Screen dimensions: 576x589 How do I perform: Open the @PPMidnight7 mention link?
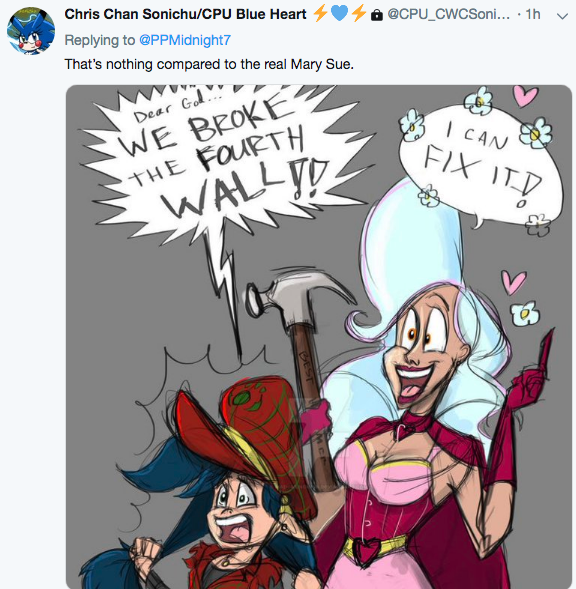[x=185, y=40]
